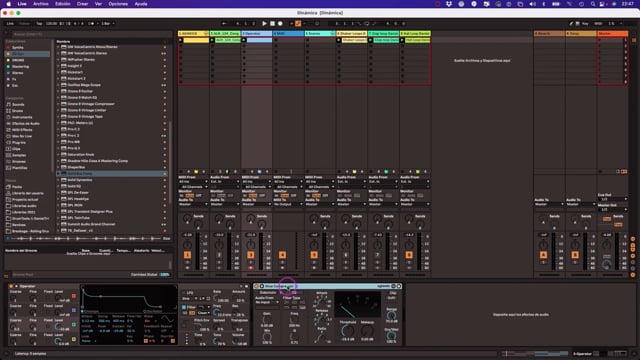This screenshot has width=640, height=360.
Task: Open the Live menu
Action: click(x=22, y=4)
